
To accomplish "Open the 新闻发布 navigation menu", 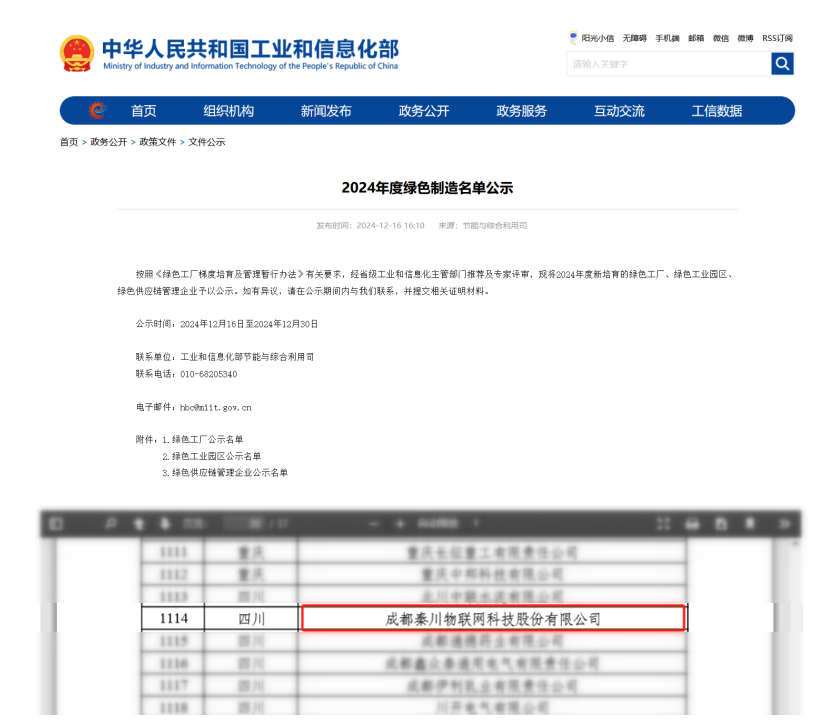I will (326, 111).
